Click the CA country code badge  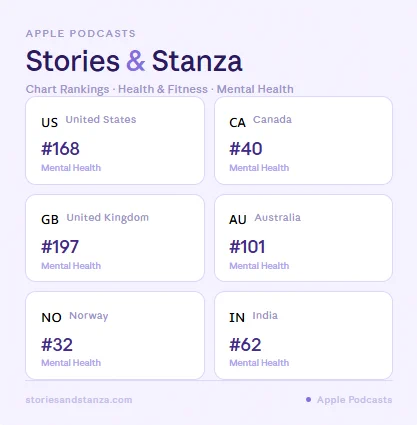click(x=237, y=123)
